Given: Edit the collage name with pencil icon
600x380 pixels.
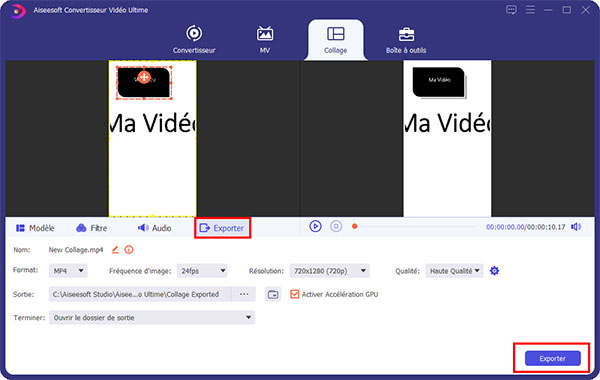Looking at the screenshot, I should pyautogui.click(x=115, y=250).
